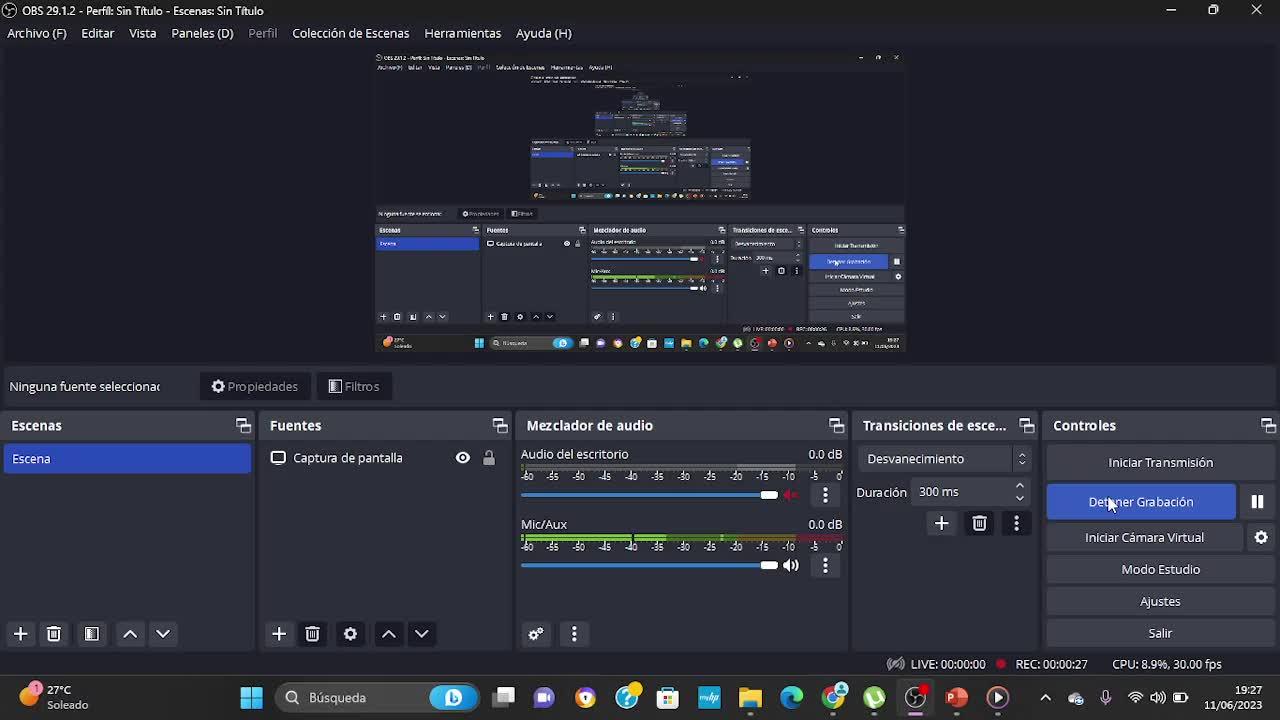
Task: Pause the recording
Action: click(x=1257, y=502)
